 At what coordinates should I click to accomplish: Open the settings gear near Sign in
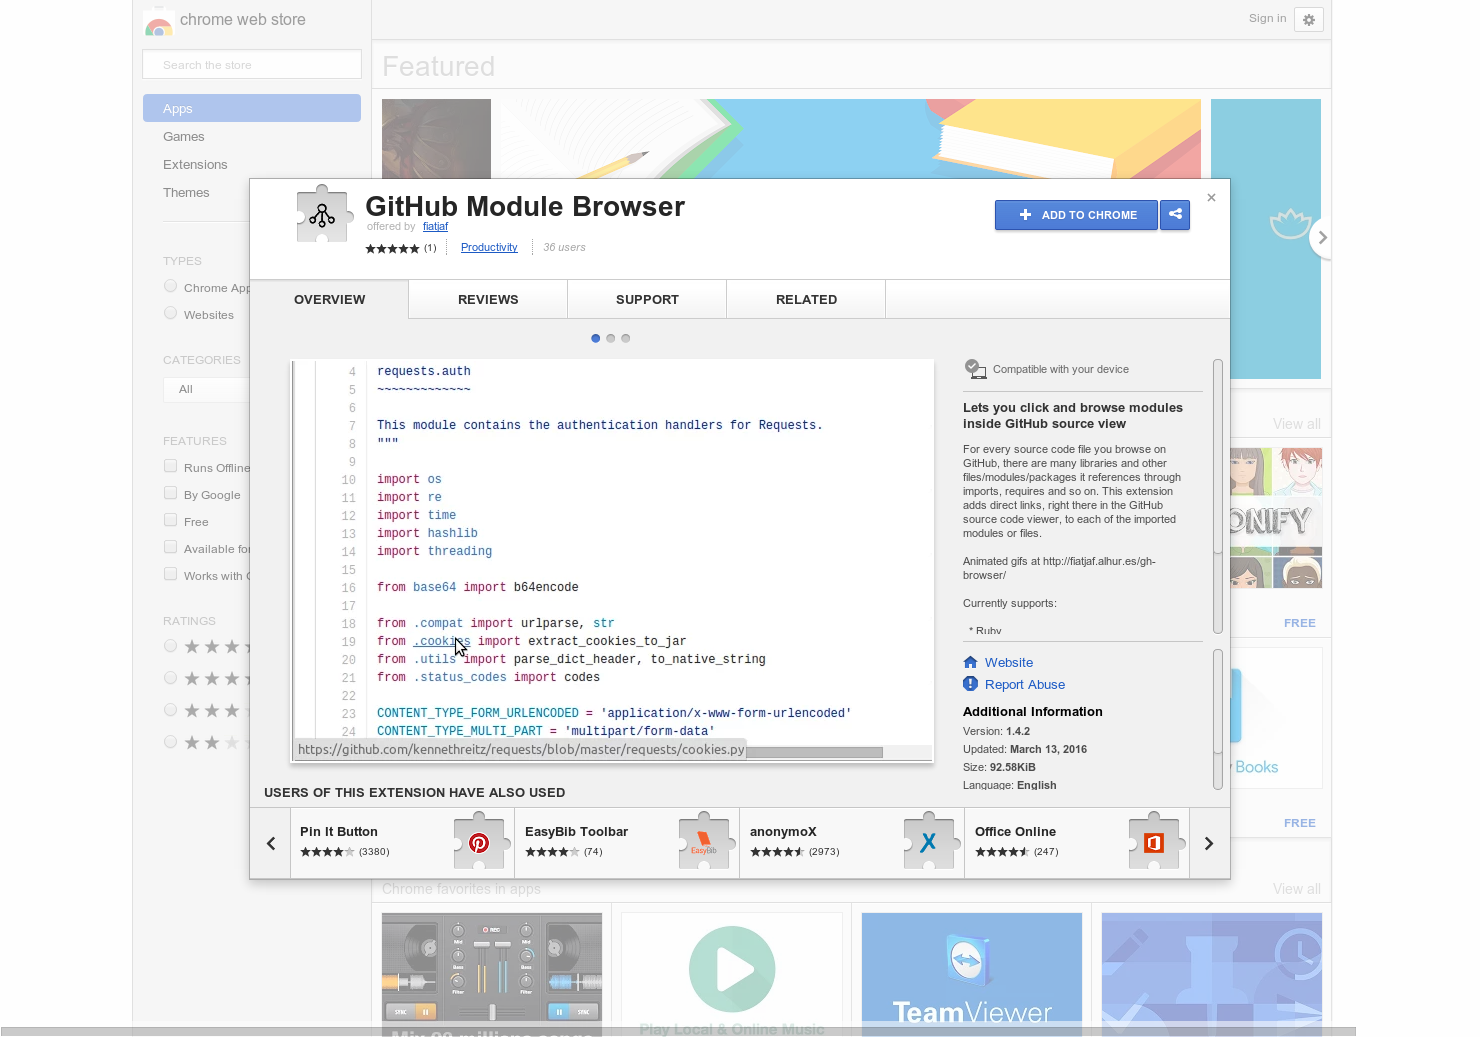1309,19
